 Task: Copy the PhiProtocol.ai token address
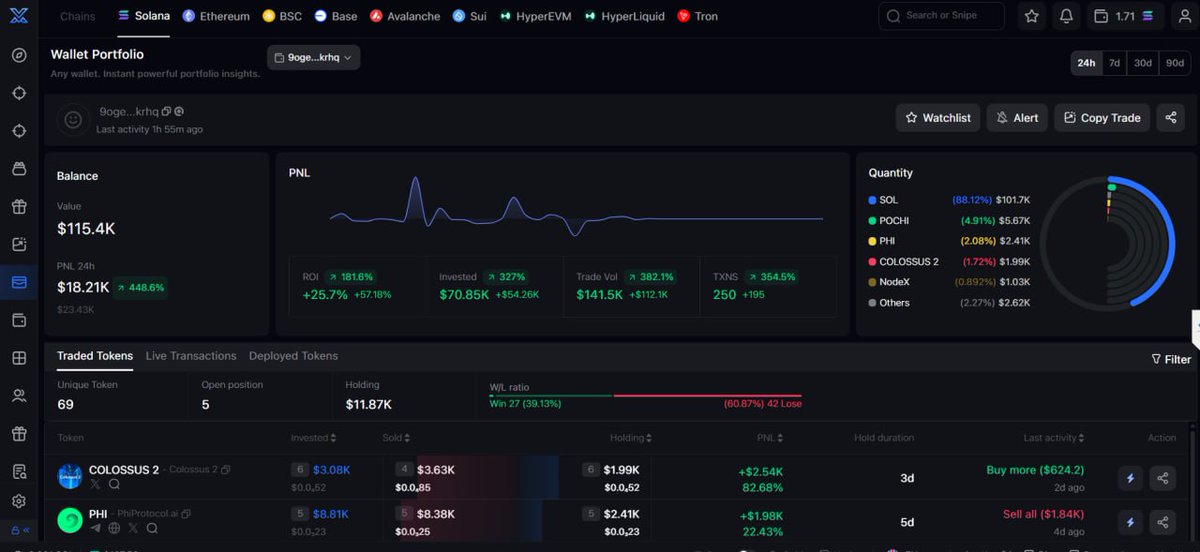(186, 514)
